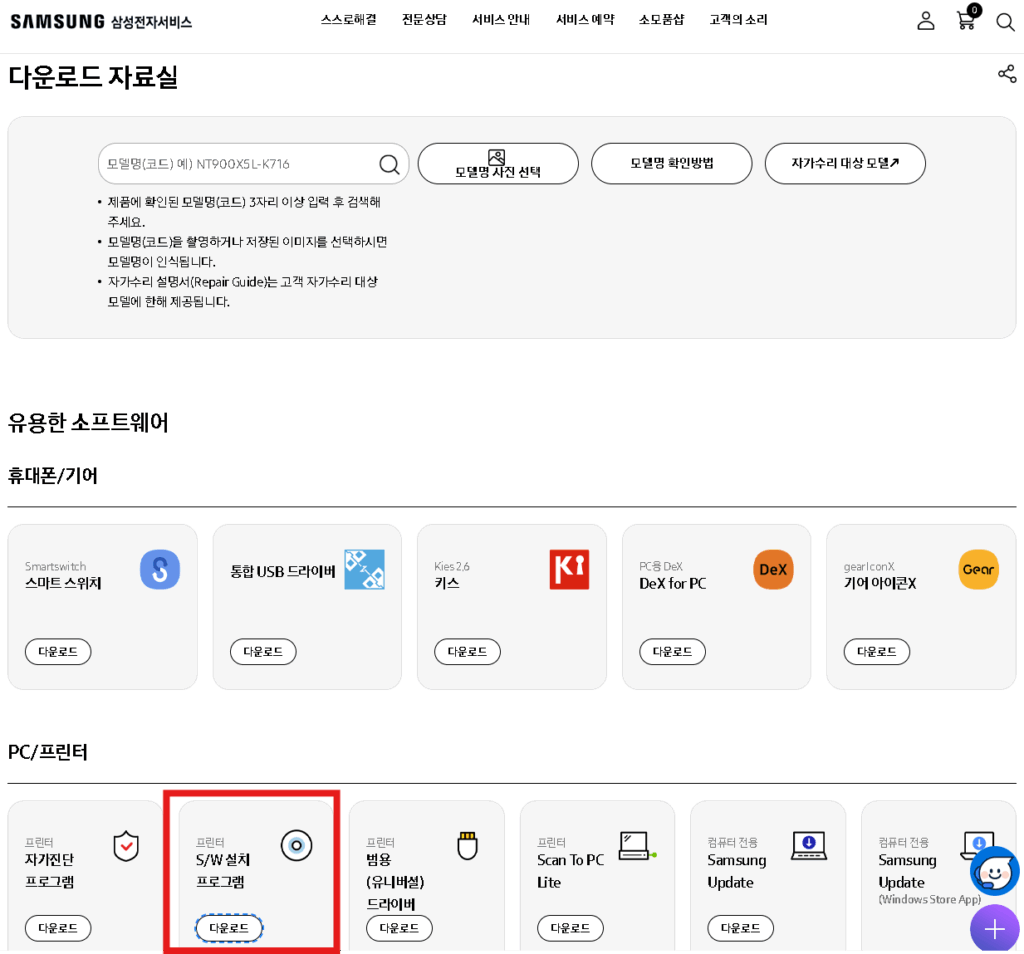
Task: Open the 서비스 예약 menu
Action: [x=585, y=20]
